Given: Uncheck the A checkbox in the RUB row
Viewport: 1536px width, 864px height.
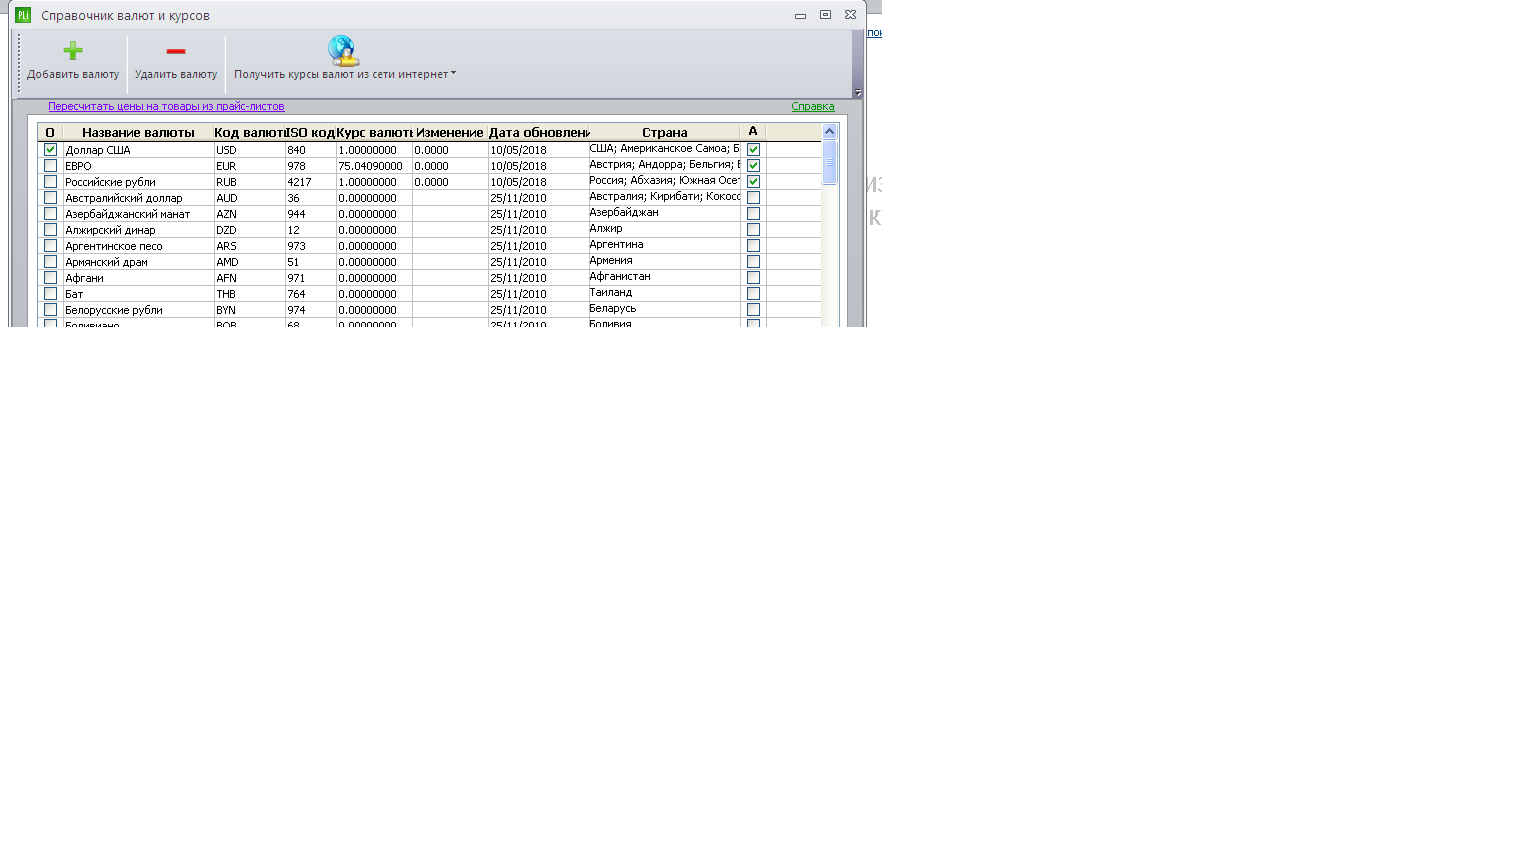Looking at the screenshot, I should pos(753,181).
